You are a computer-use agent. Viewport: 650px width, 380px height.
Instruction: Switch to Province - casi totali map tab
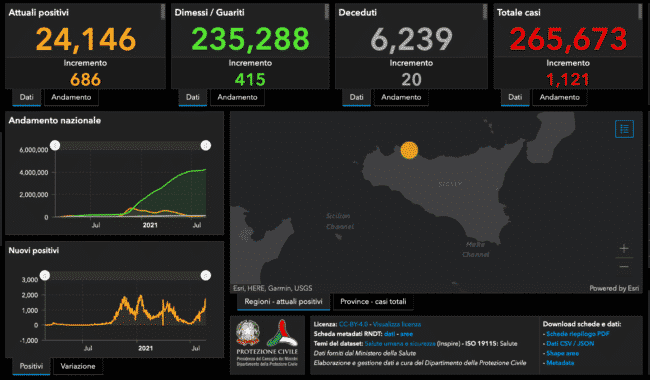tap(373, 302)
